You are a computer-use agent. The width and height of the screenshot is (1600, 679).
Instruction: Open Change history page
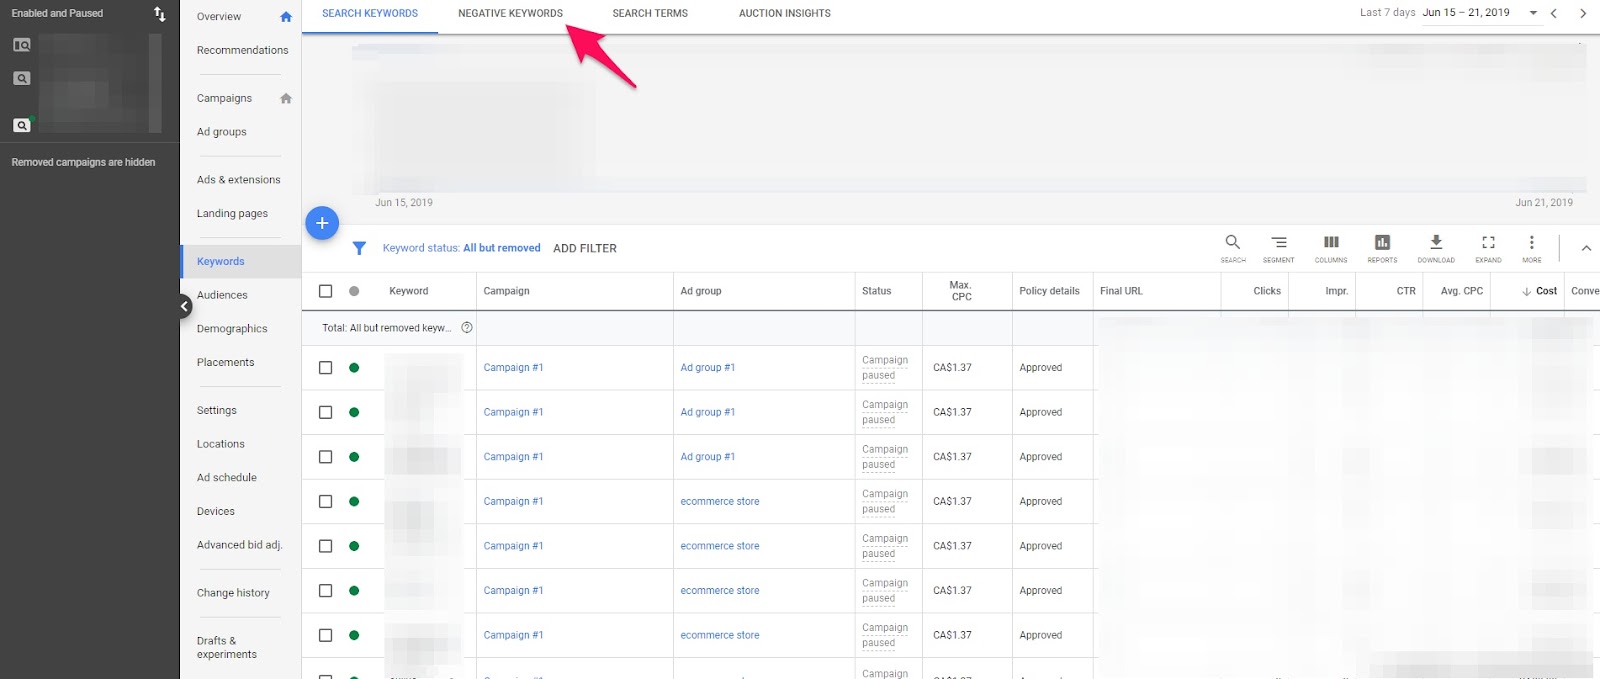click(233, 593)
